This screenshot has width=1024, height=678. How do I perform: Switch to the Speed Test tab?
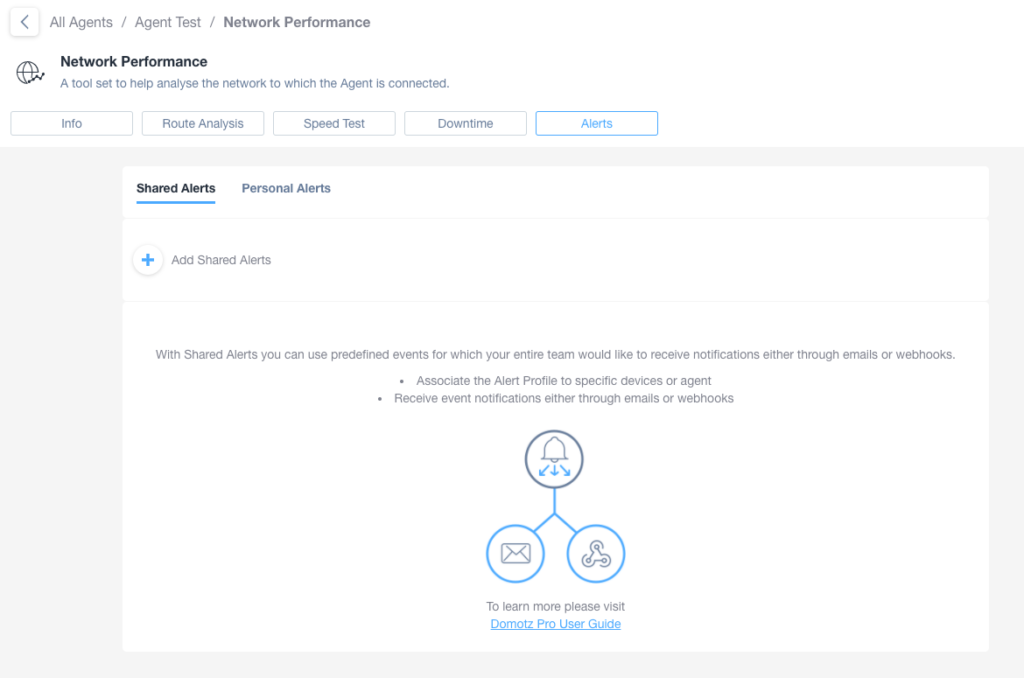[x=333, y=123]
